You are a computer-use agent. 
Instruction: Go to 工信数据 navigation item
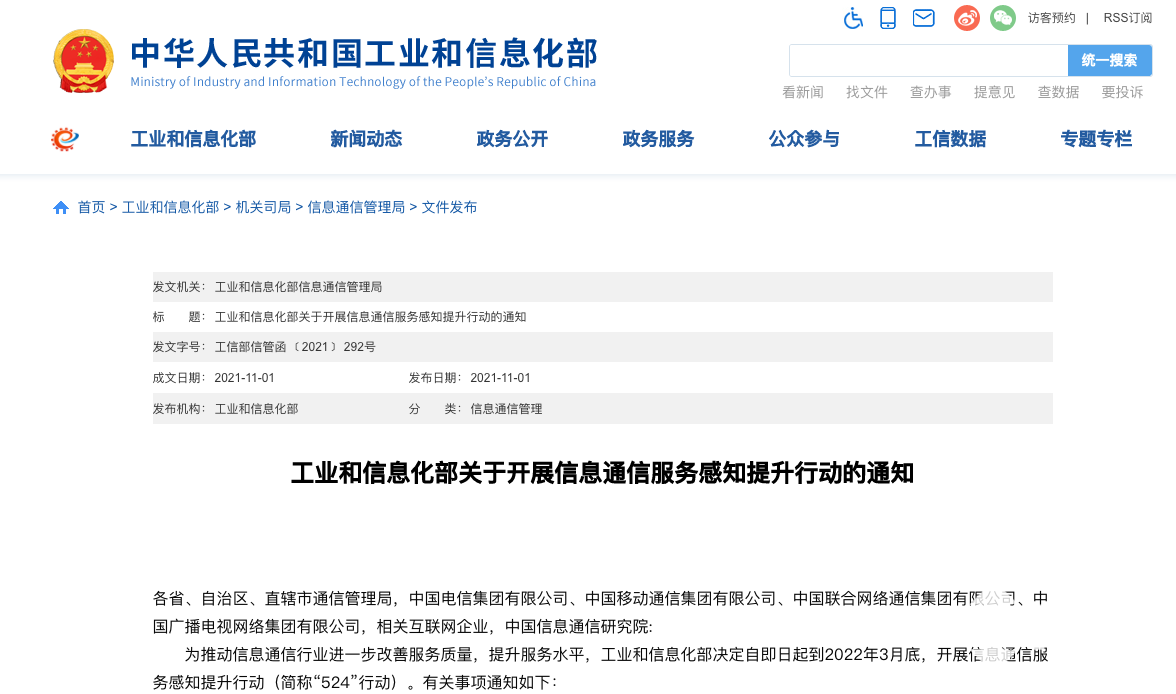950,139
